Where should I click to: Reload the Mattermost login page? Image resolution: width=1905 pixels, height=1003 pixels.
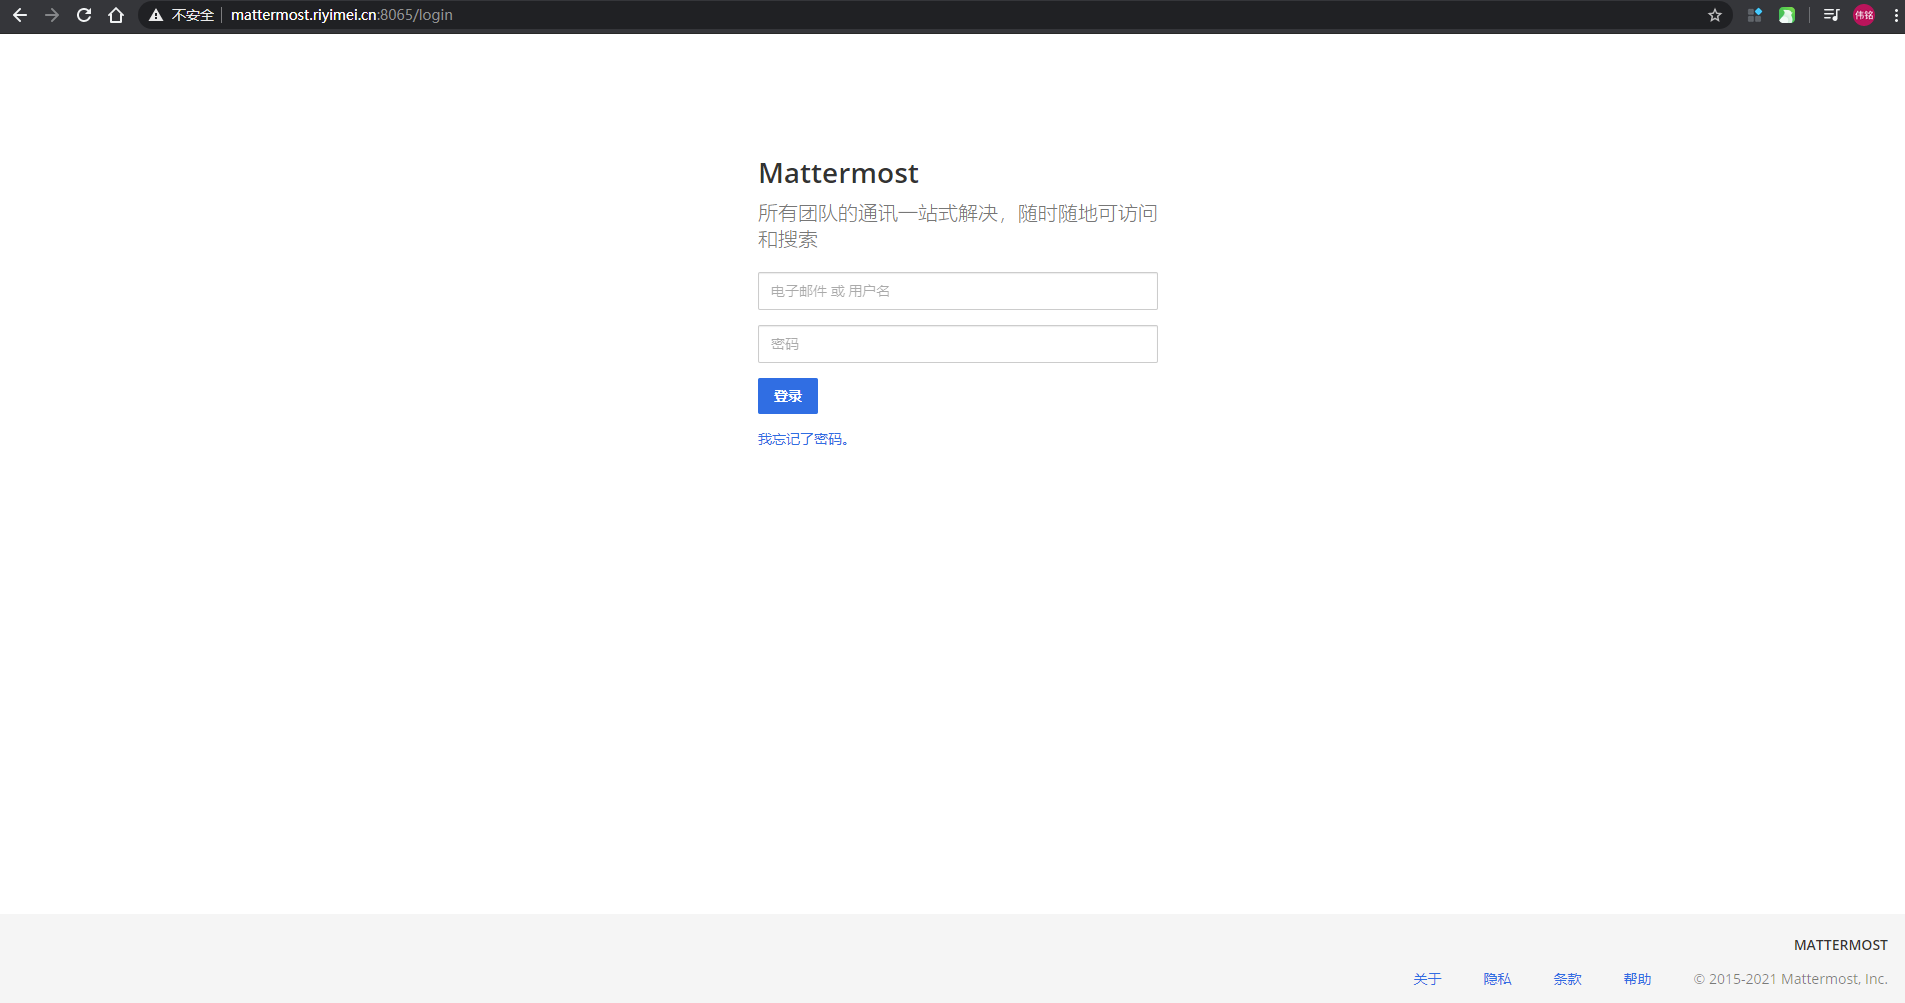tap(84, 15)
